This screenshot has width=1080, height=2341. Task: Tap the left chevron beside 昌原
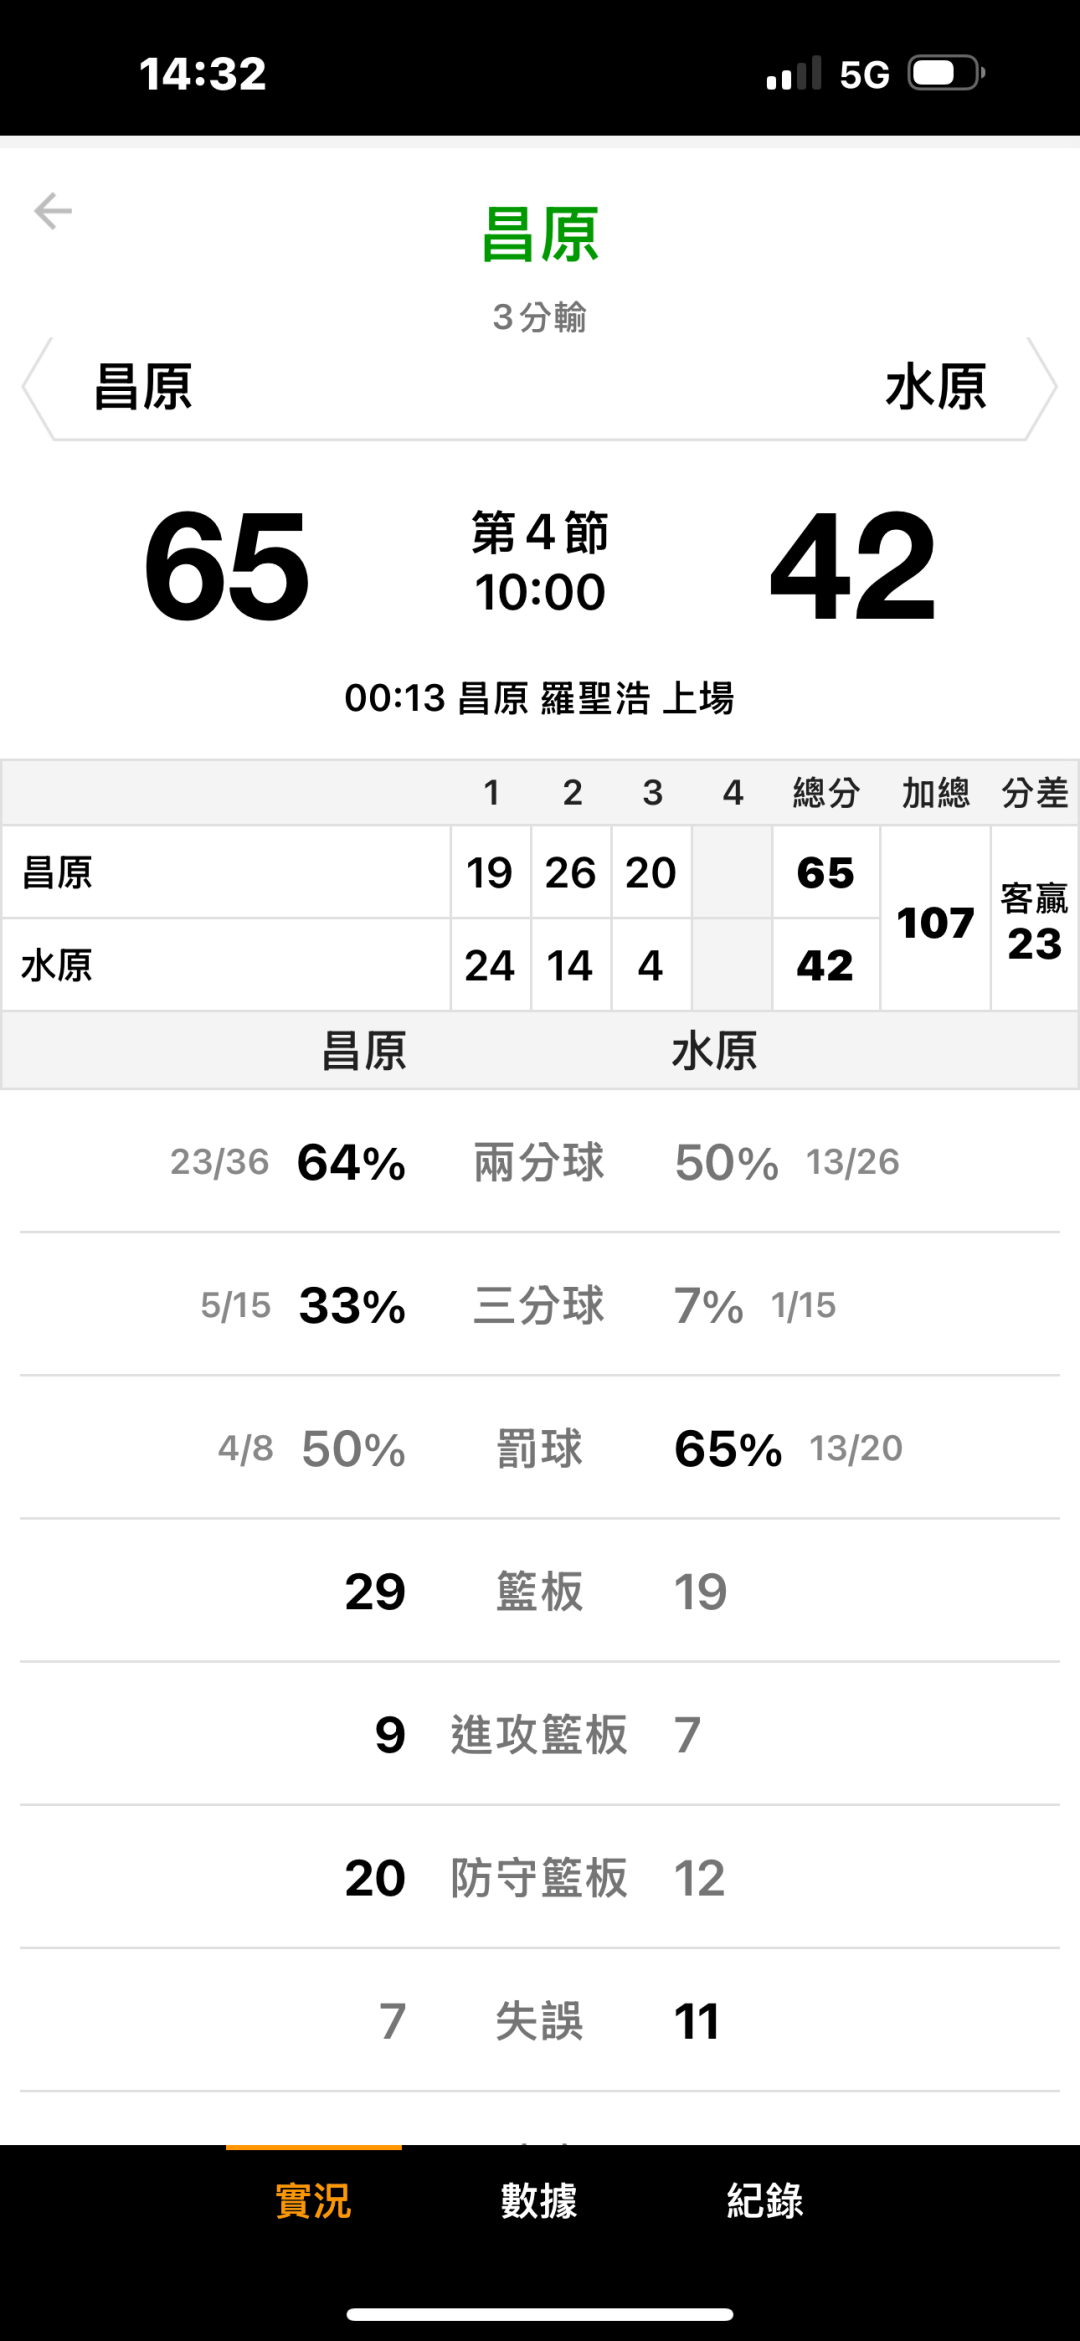click(38, 388)
